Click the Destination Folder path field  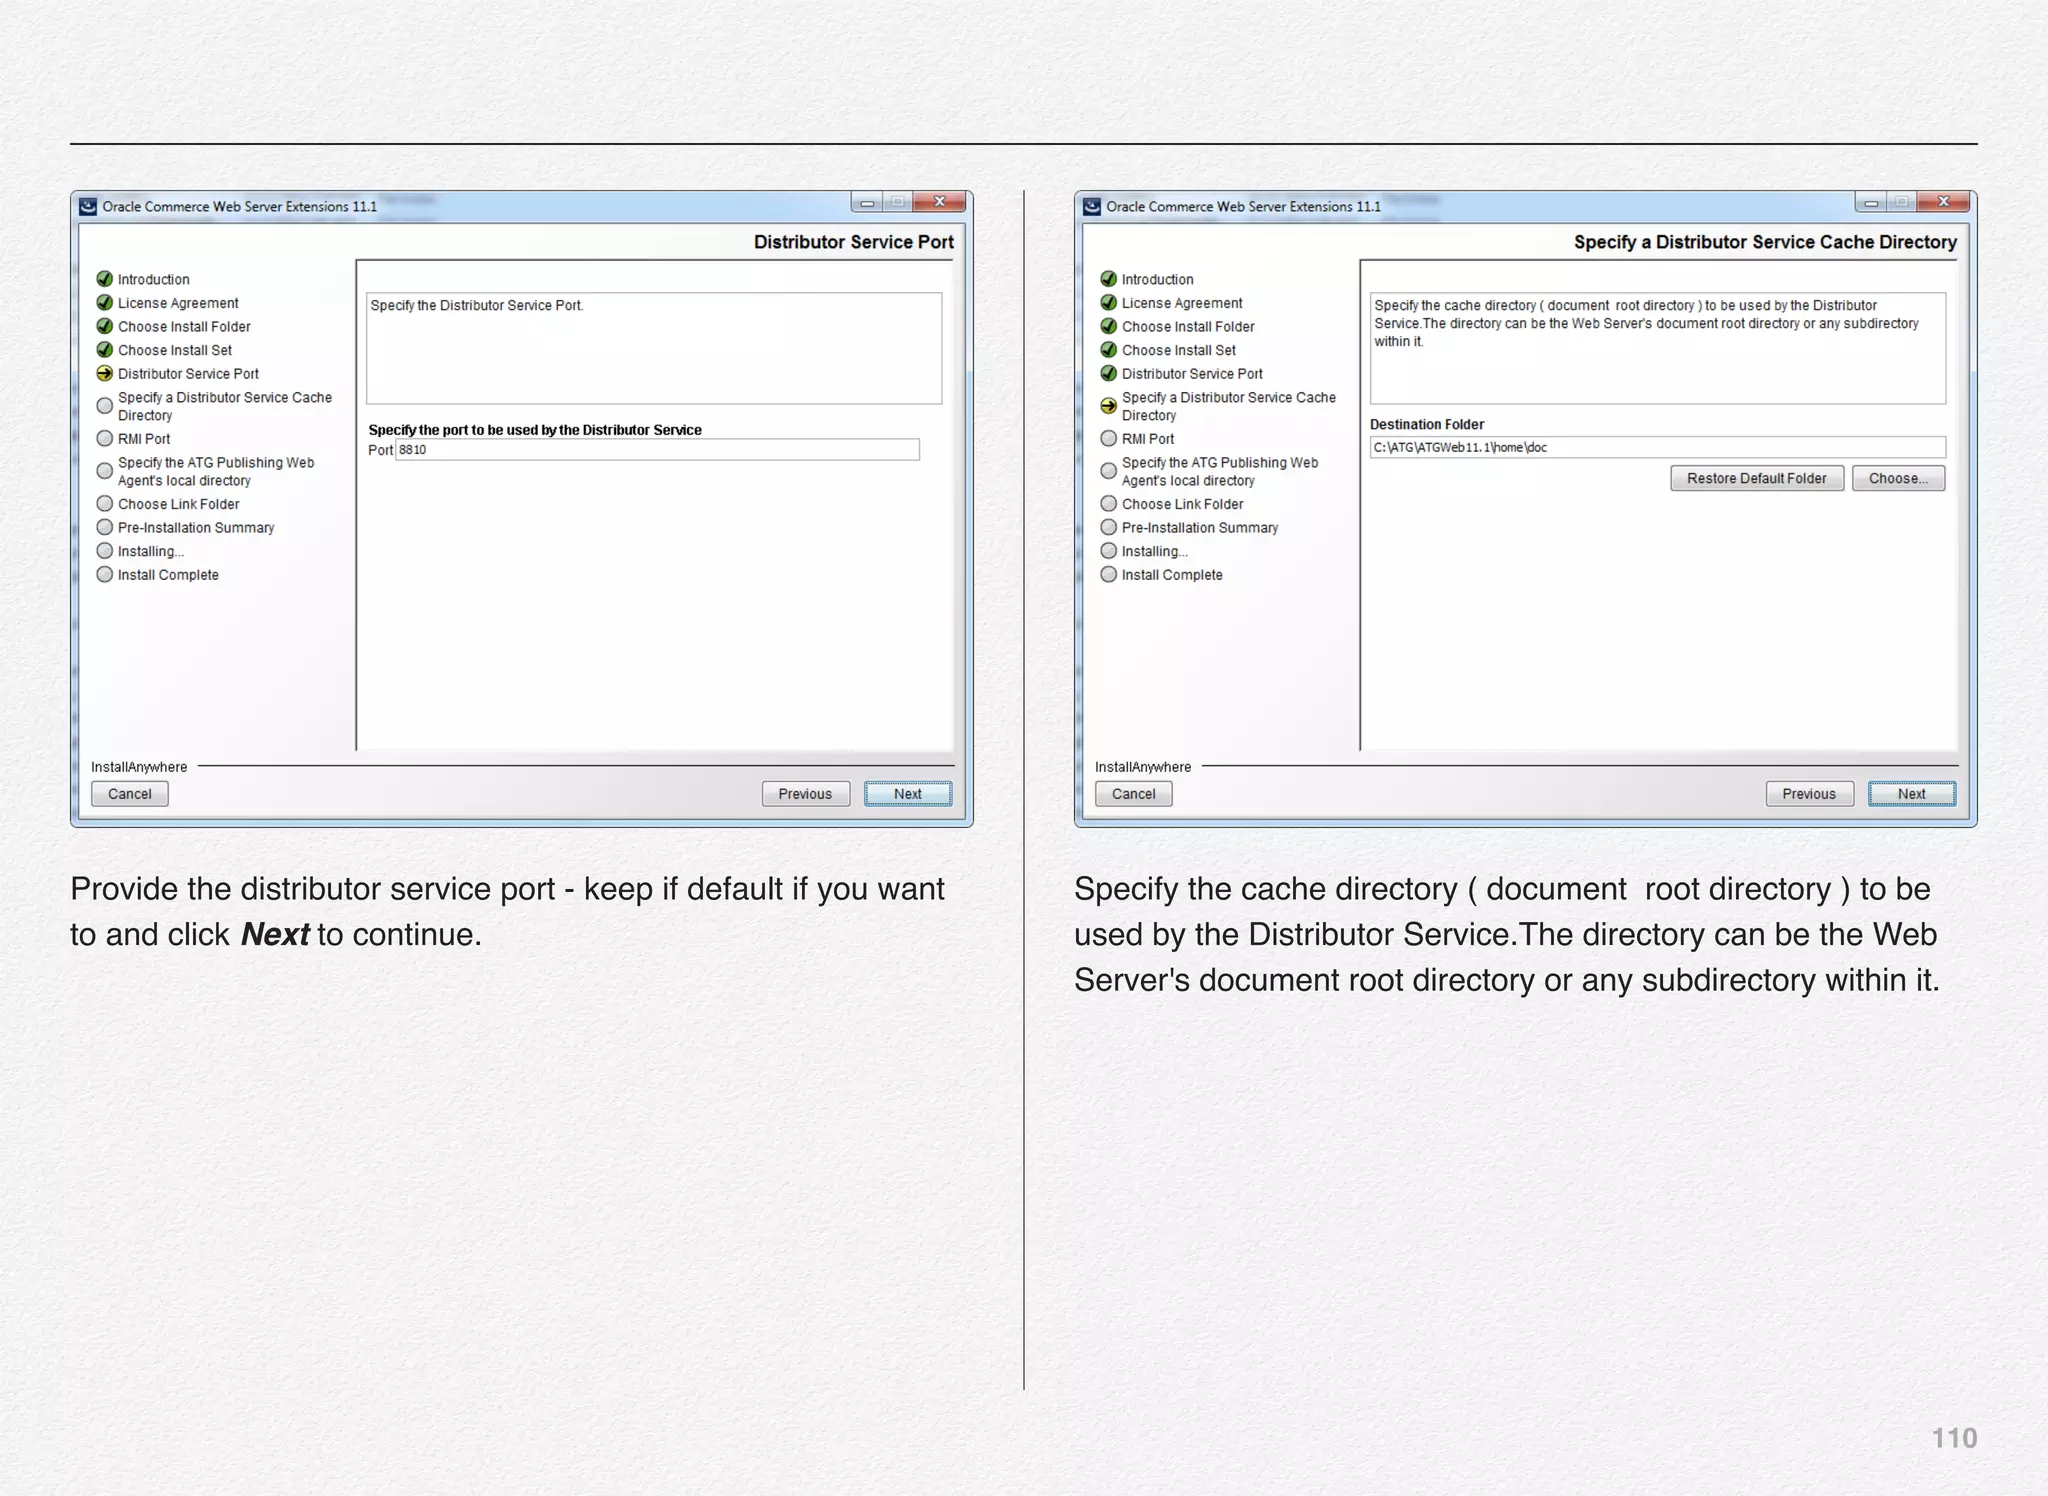pyautogui.click(x=1658, y=447)
